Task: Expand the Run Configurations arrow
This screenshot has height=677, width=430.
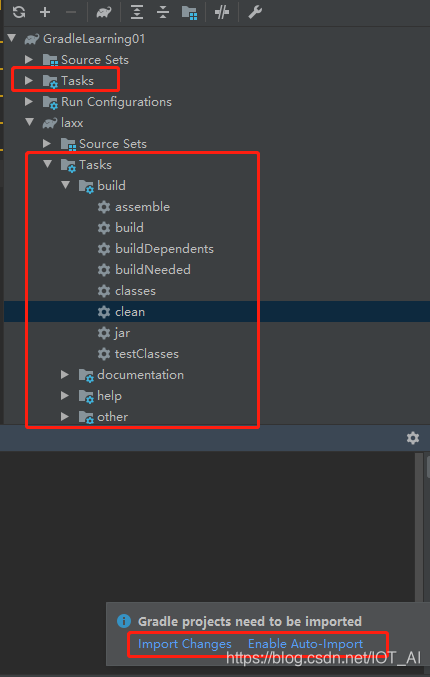Action: click(29, 101)
